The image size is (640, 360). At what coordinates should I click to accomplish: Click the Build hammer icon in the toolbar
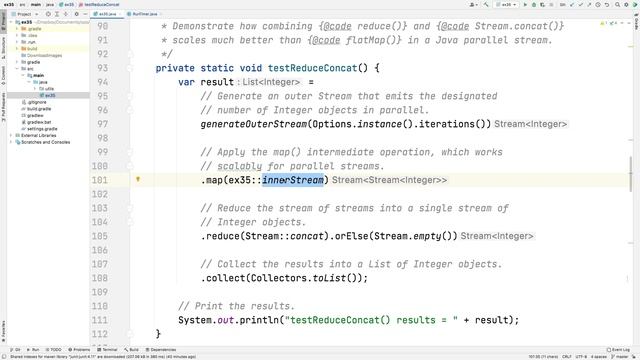click(x=486, y=4)
